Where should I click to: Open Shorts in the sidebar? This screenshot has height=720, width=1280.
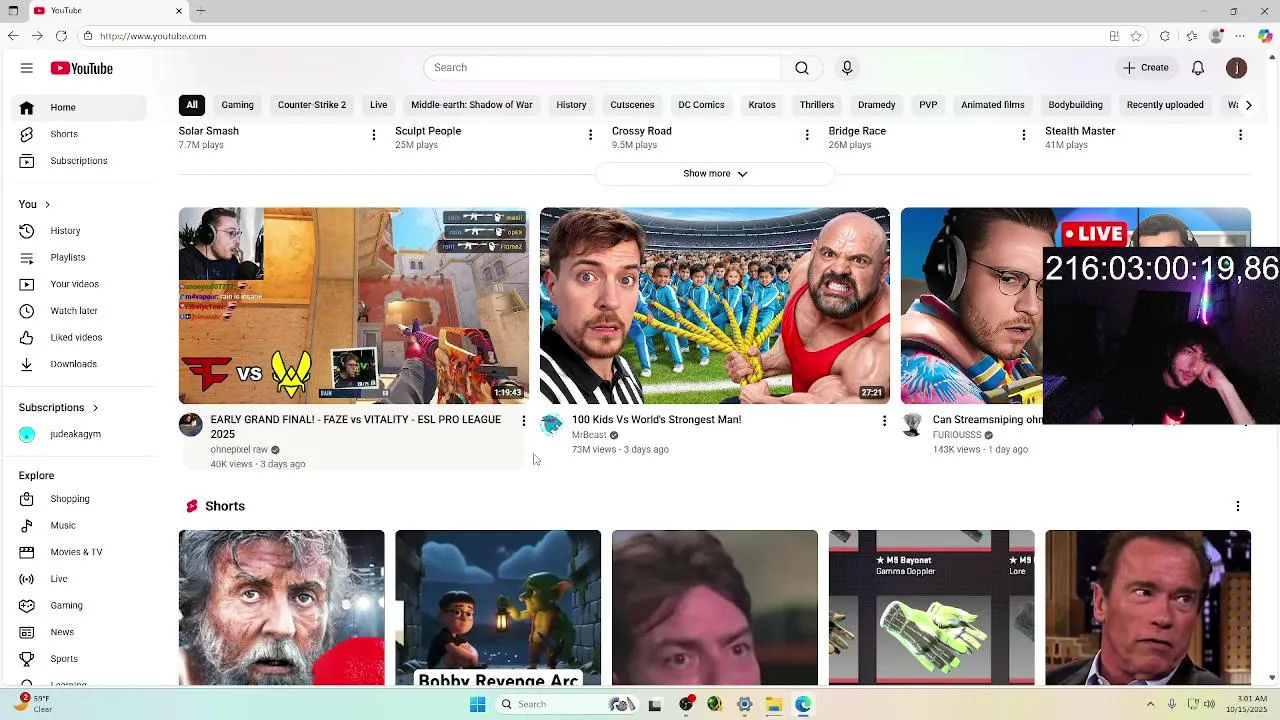coord(80,134)
